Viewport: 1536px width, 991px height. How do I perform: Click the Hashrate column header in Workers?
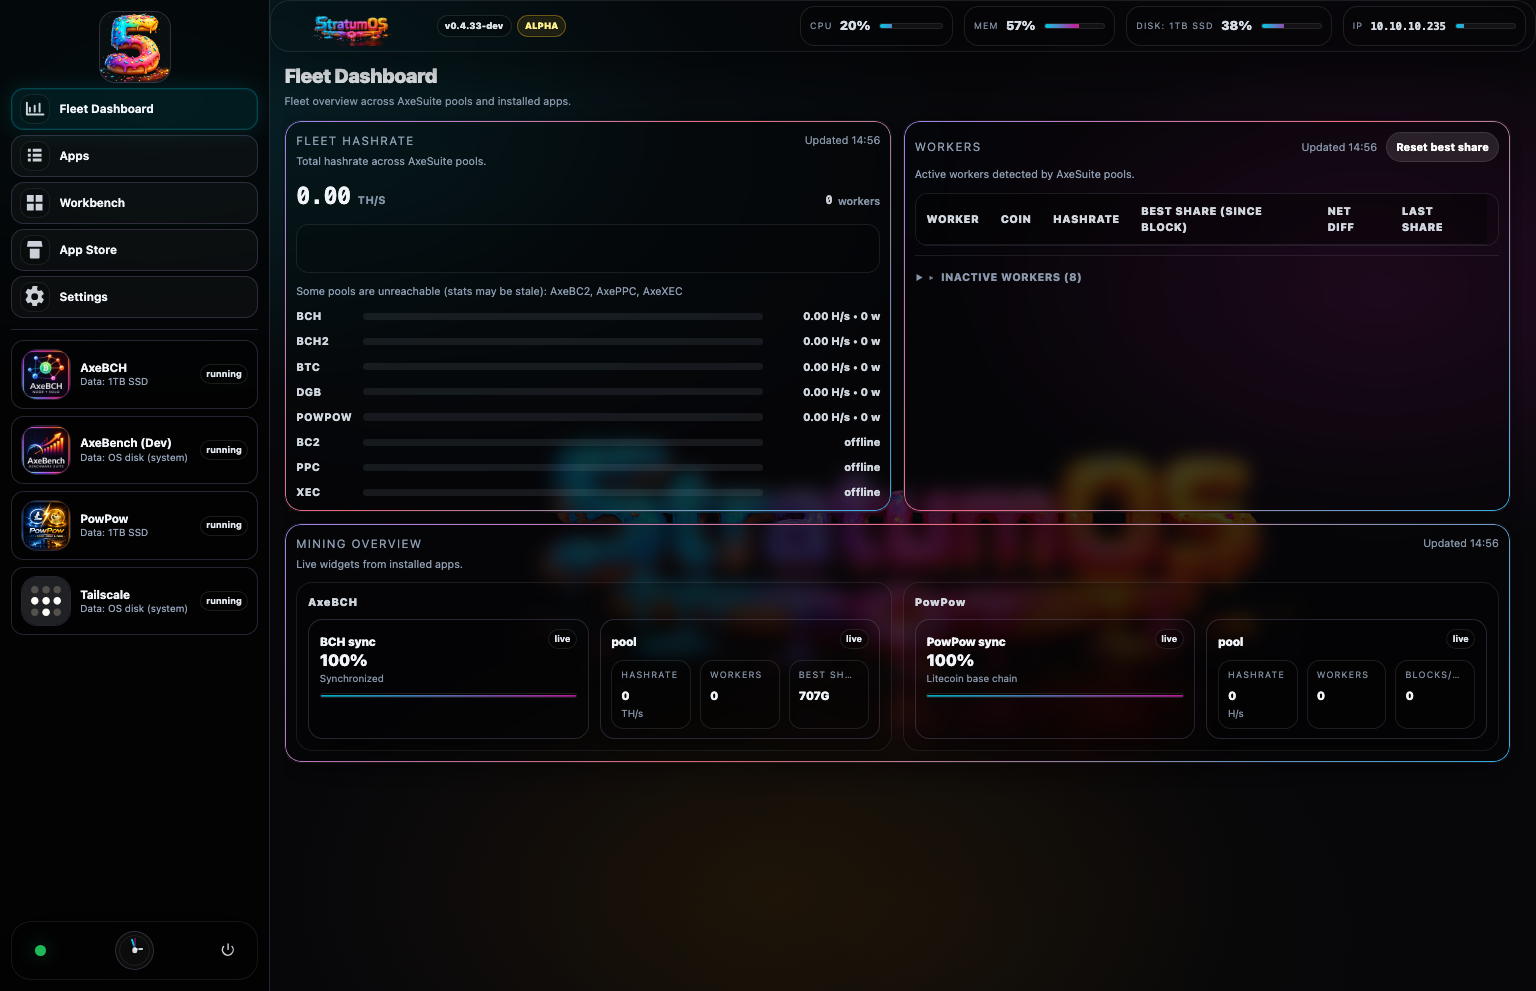point(1086,219)
